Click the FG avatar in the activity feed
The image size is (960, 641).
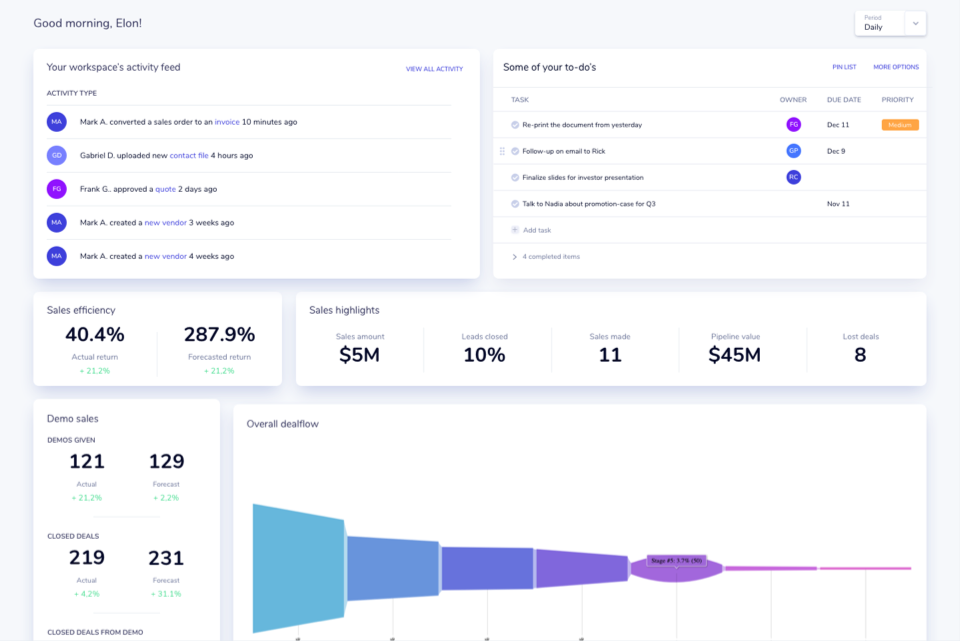click(57, 188)
